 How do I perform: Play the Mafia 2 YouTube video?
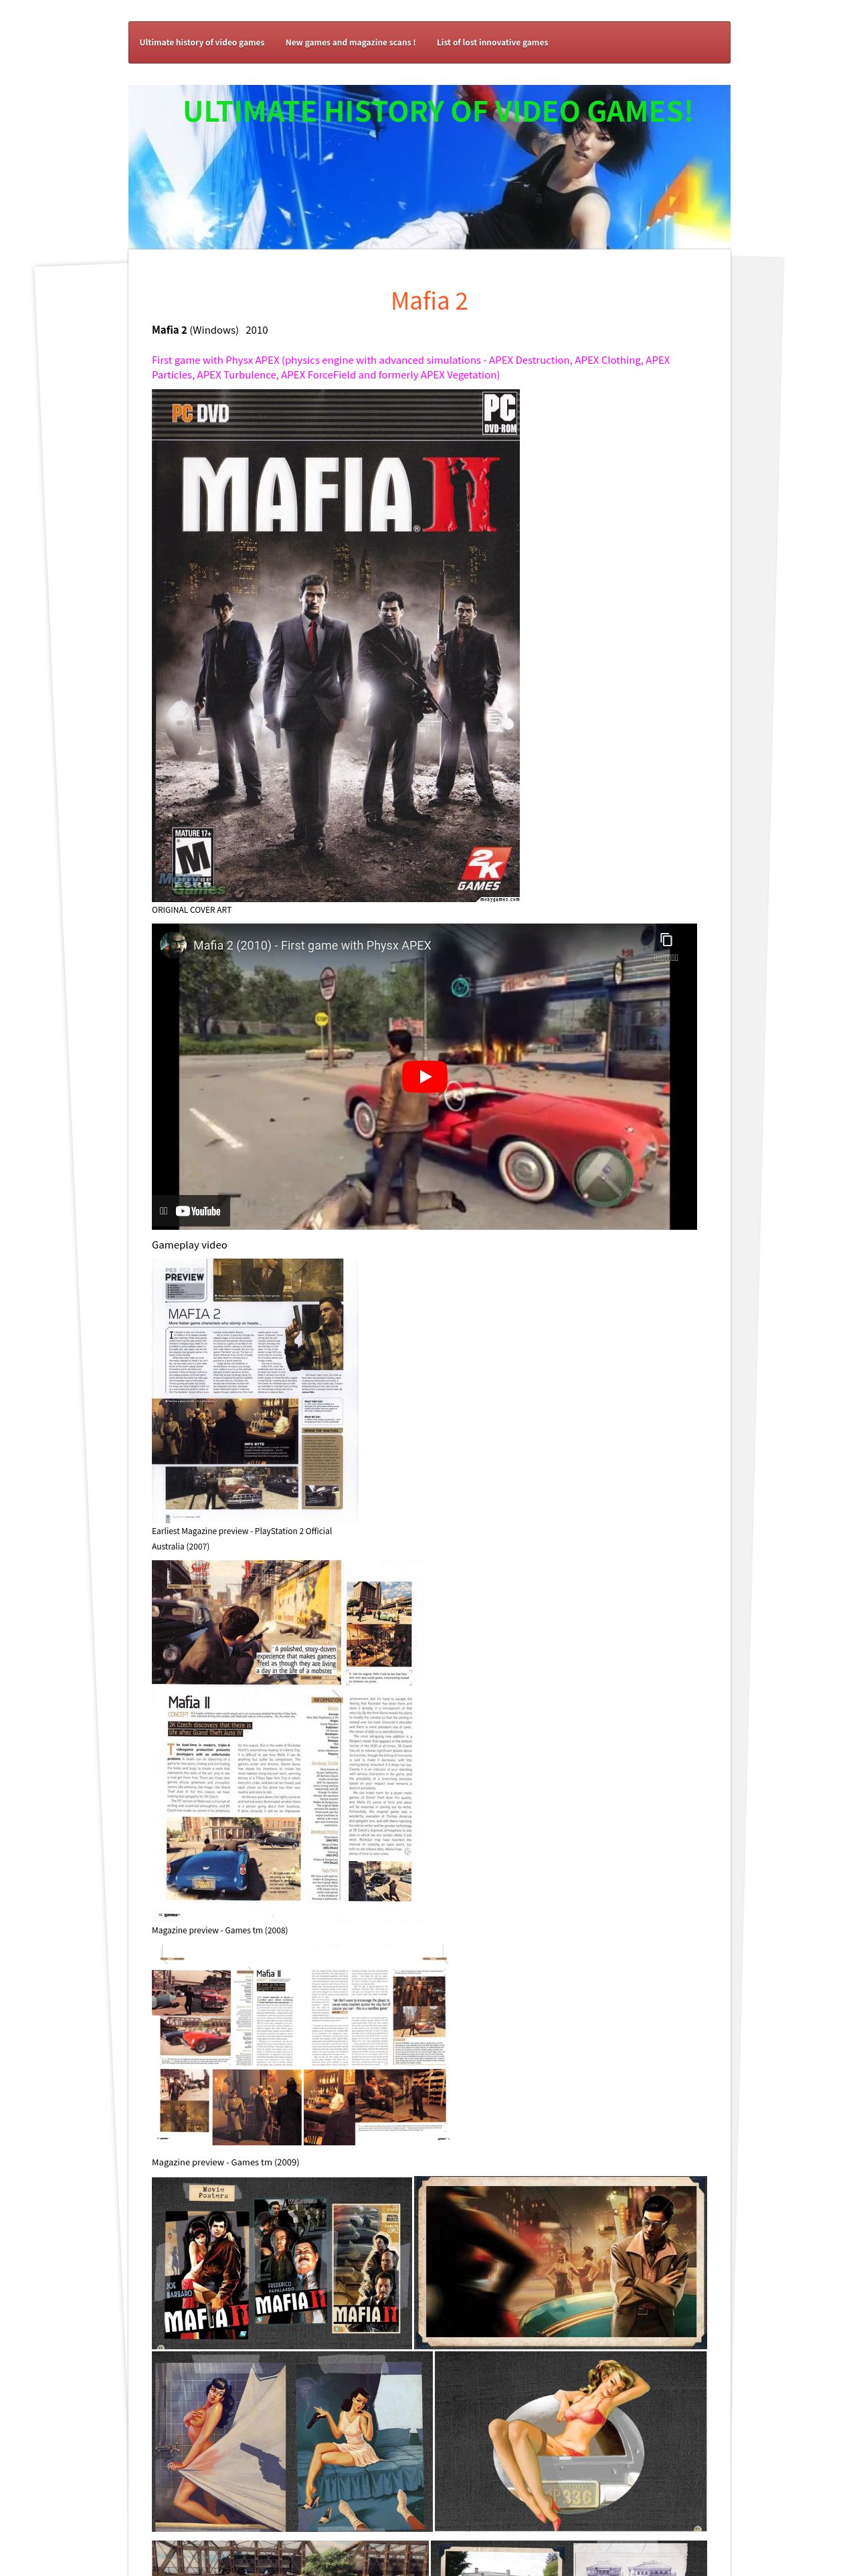[x=424, y=1076]
